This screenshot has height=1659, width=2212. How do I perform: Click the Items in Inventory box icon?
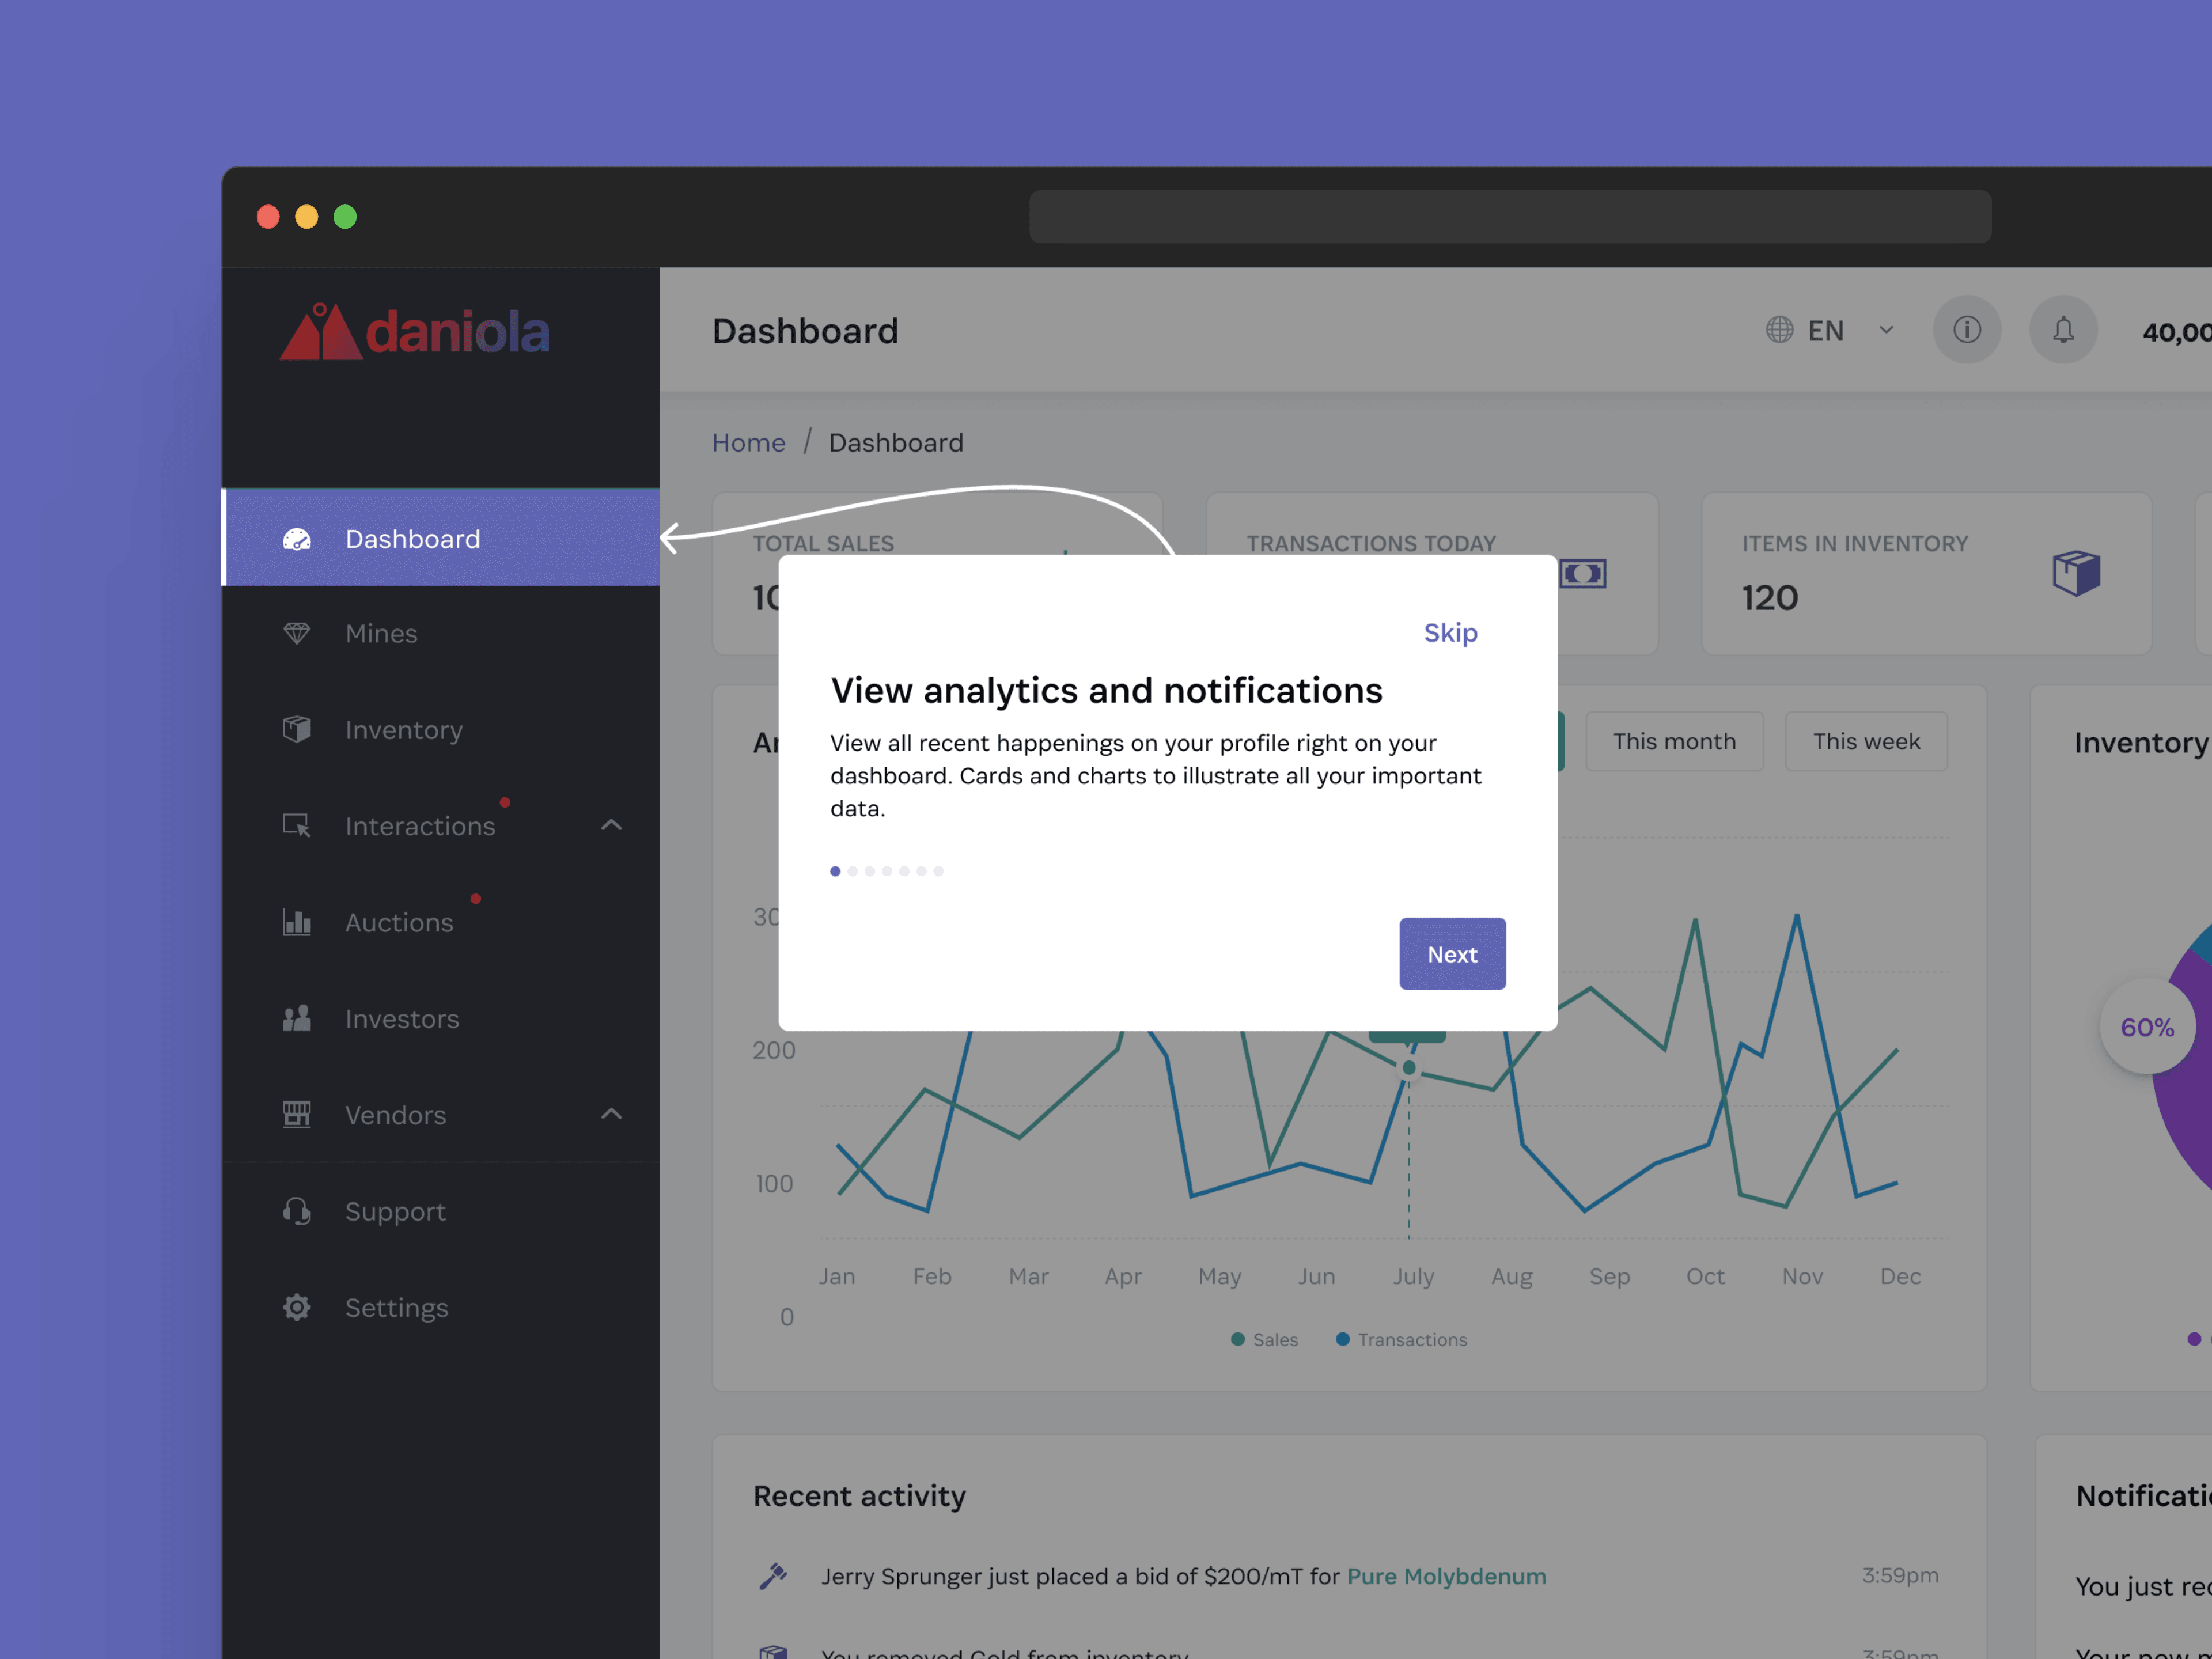click(2076, 573)
